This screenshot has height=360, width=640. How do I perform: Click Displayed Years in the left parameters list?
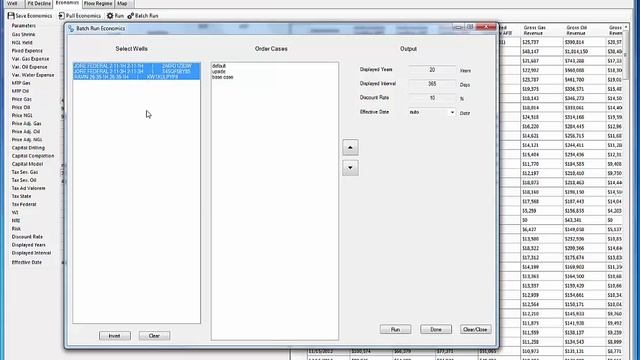29,245
